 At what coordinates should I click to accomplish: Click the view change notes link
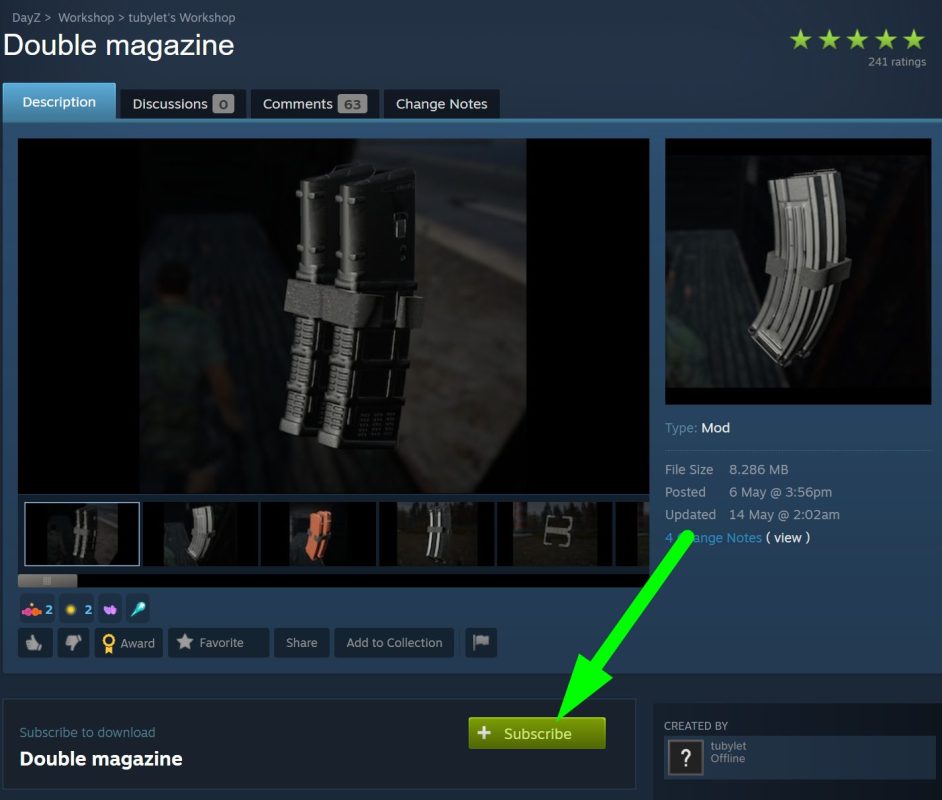[x=788, y=538]
